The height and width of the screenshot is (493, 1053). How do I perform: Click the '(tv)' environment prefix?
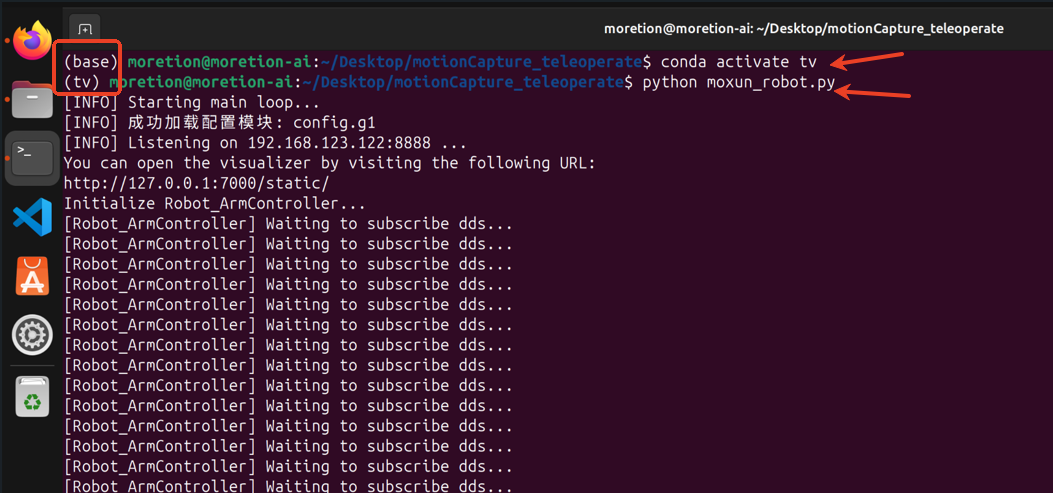(82, 82)
